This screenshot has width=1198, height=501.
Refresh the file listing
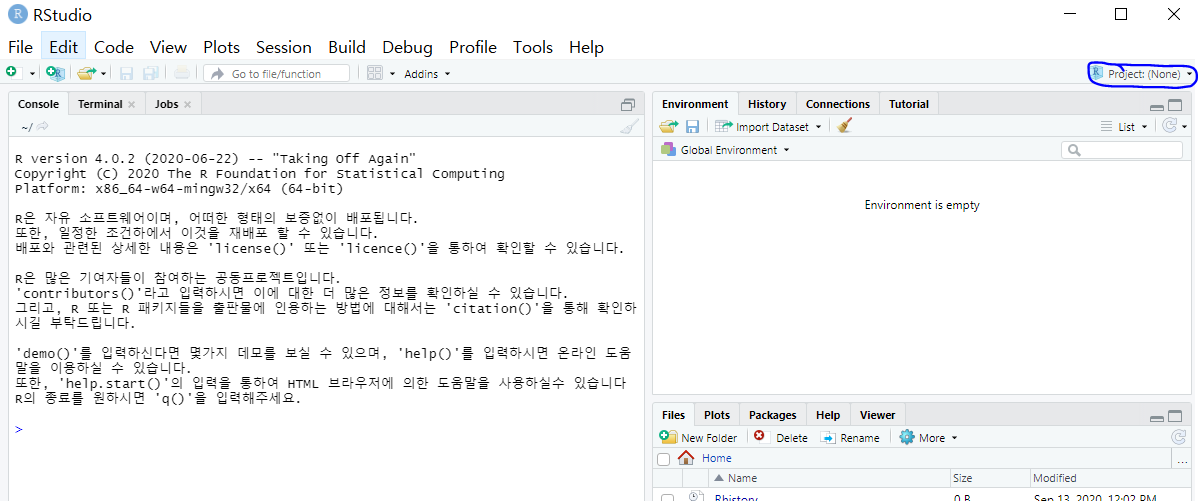(x=1178, y=437)
